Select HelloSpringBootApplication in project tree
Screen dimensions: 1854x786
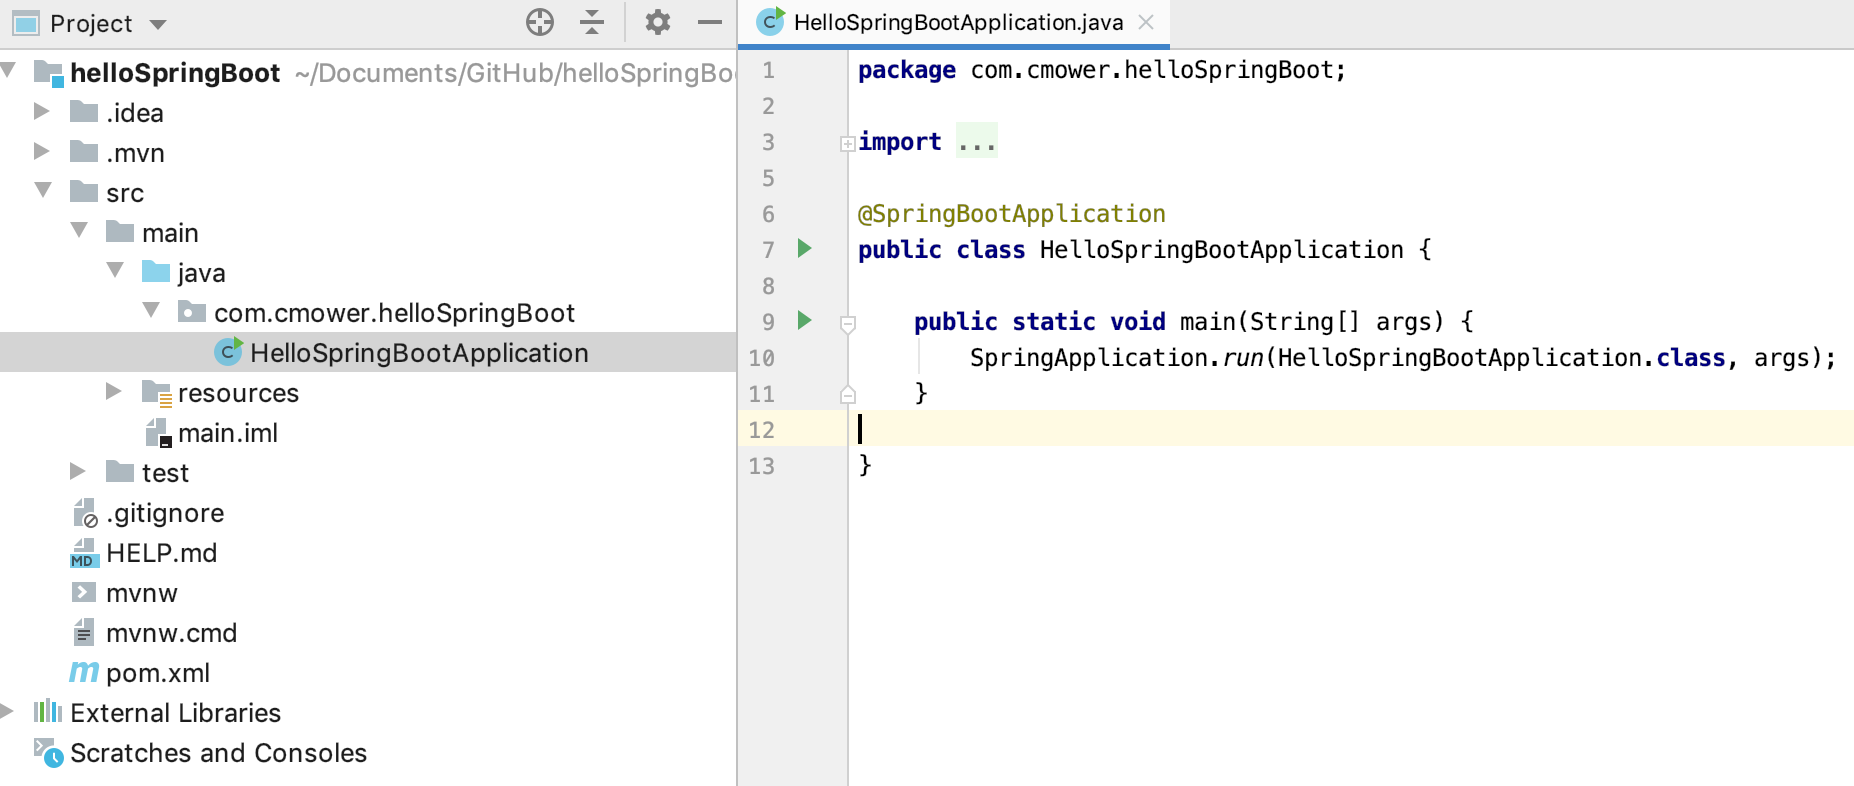pos(419,353)
